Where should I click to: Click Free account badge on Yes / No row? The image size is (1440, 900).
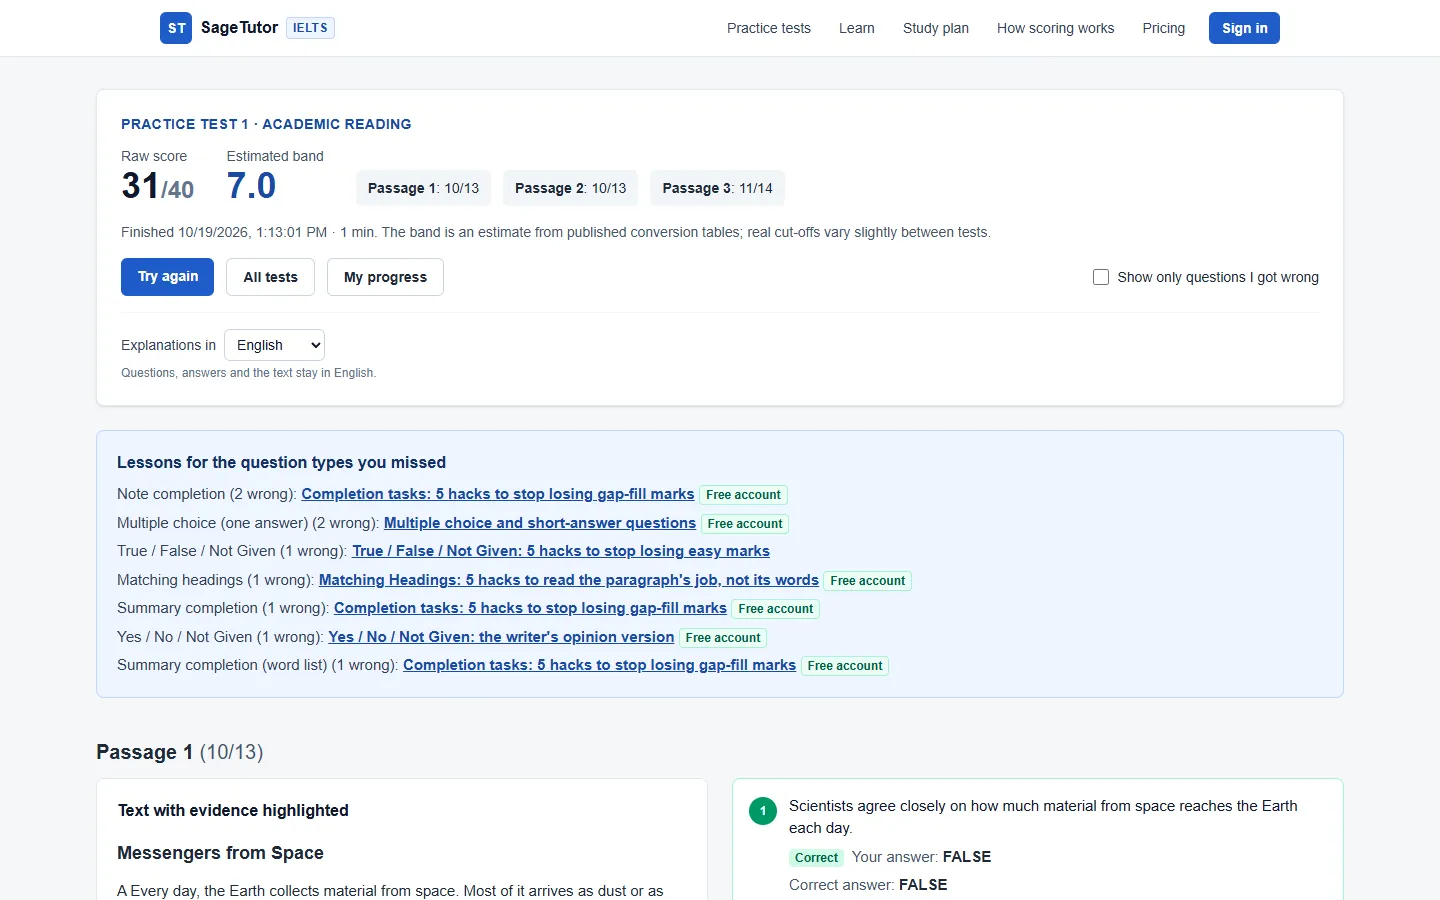point(723,638)
